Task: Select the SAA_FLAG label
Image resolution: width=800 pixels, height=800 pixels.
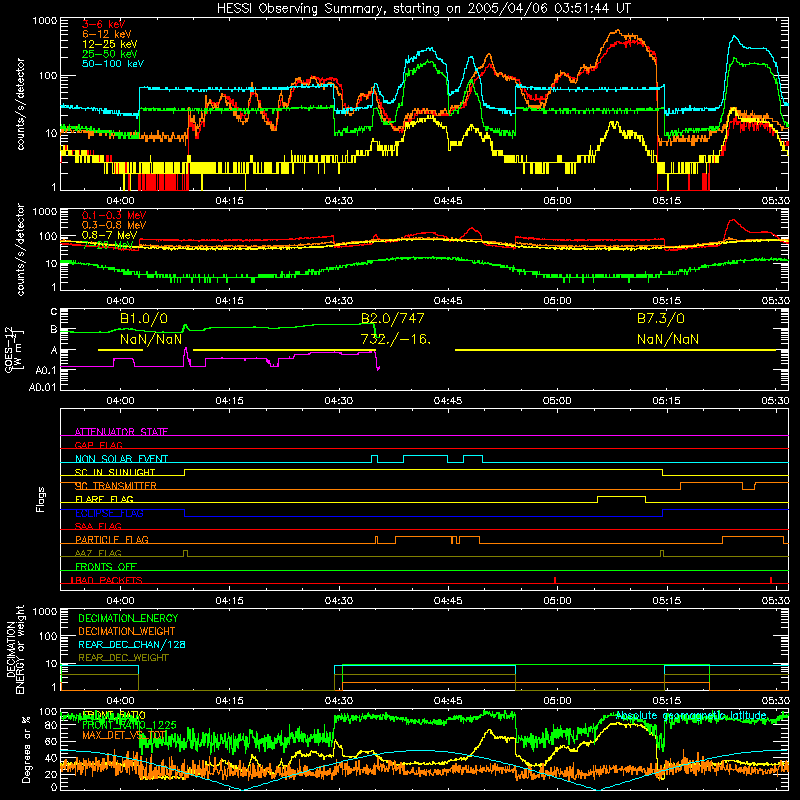Action: tap(98, 526)
